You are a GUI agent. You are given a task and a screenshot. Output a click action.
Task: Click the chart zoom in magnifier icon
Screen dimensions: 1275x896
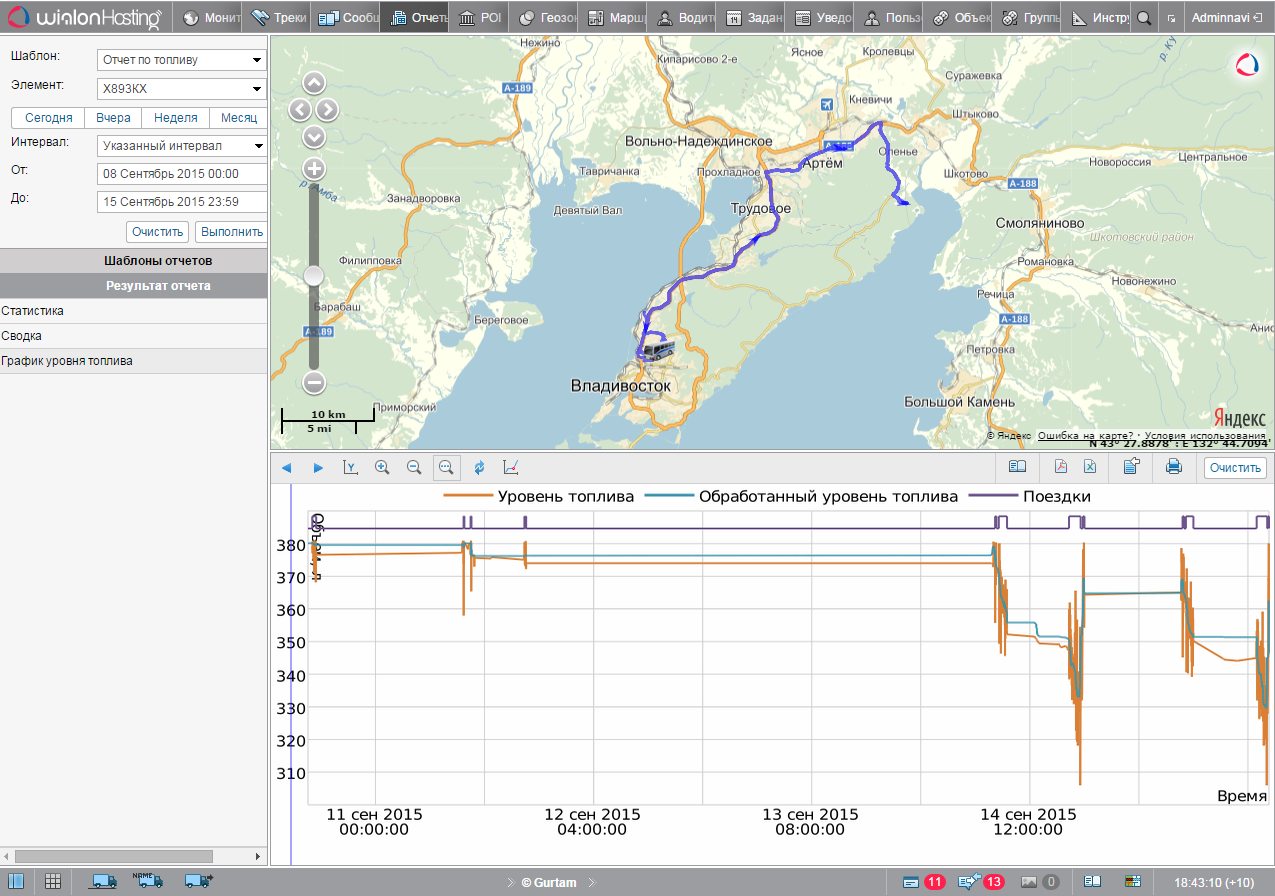(x=382, y=467)
